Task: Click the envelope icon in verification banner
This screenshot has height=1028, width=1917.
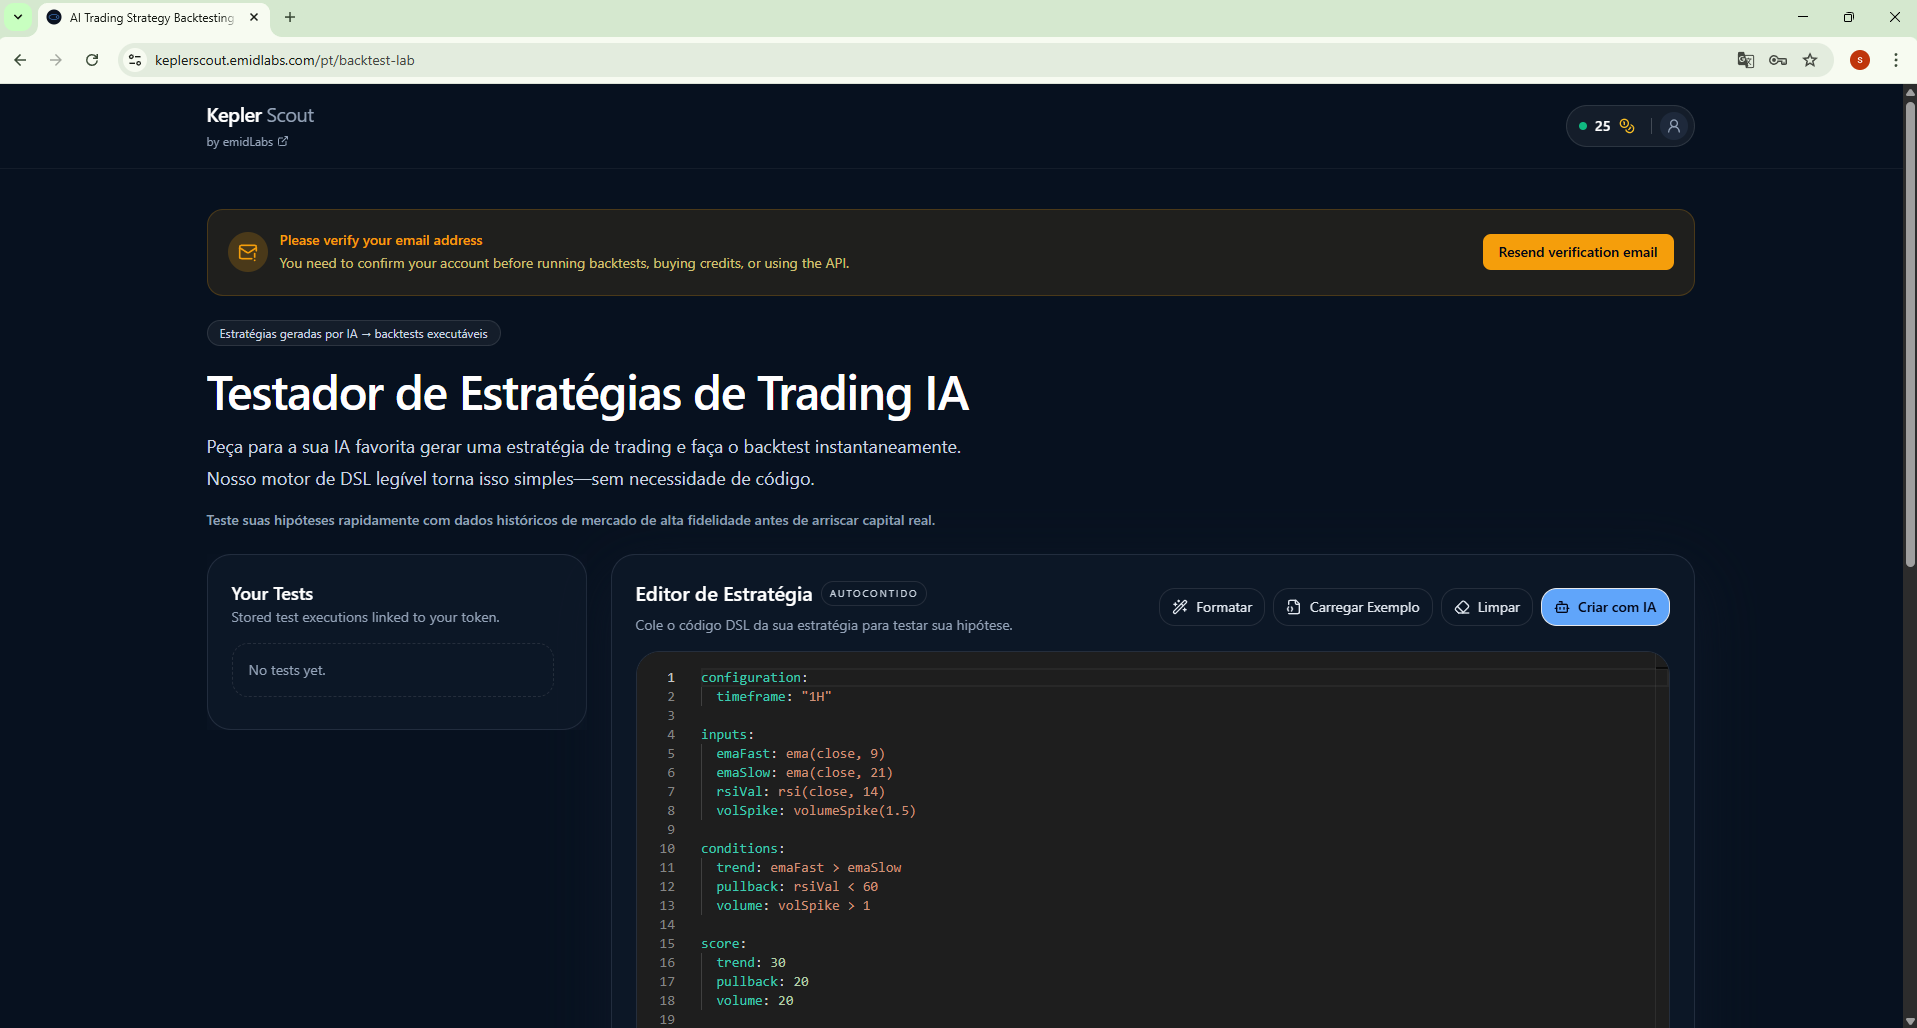Action: [248, 252]
